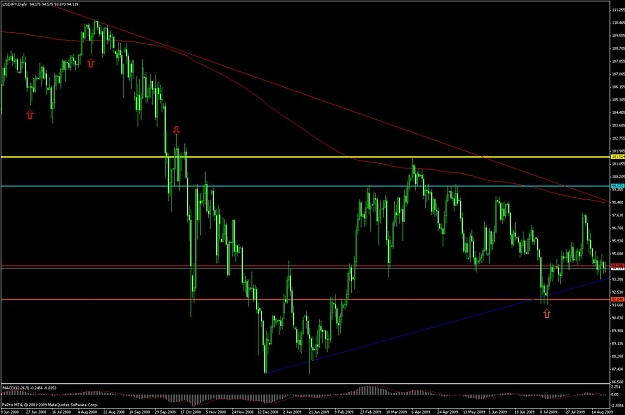This screenshot has height=415, width=625.
Task: Select the yellow horizontal line object
Action: coord(305,157)
